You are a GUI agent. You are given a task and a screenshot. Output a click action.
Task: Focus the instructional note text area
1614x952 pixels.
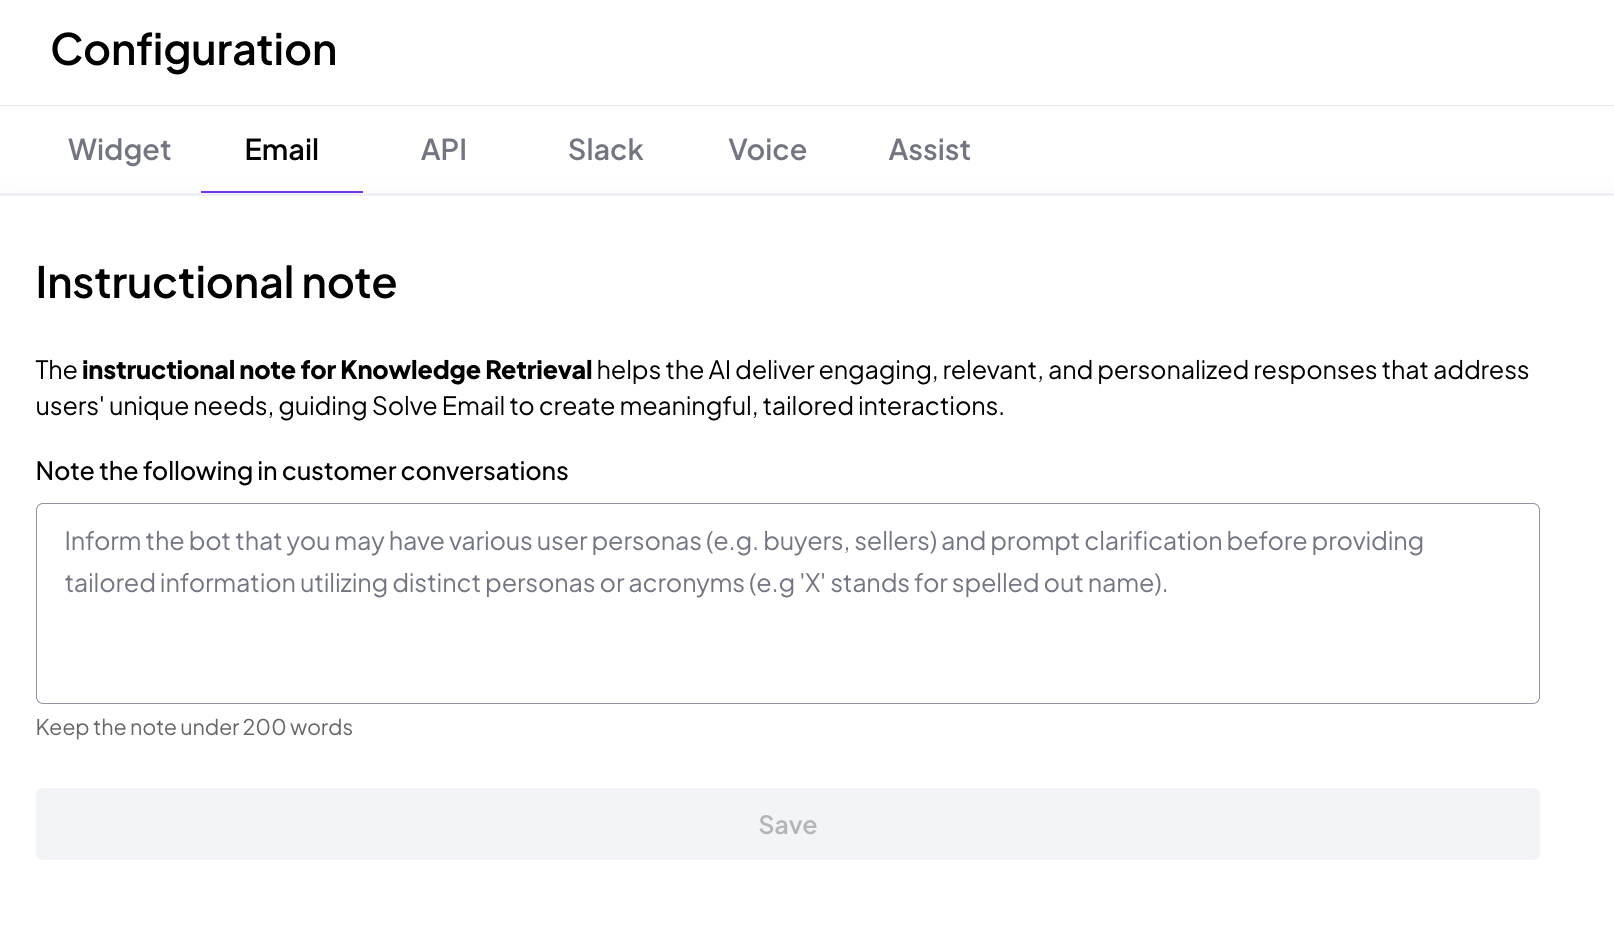788,603
